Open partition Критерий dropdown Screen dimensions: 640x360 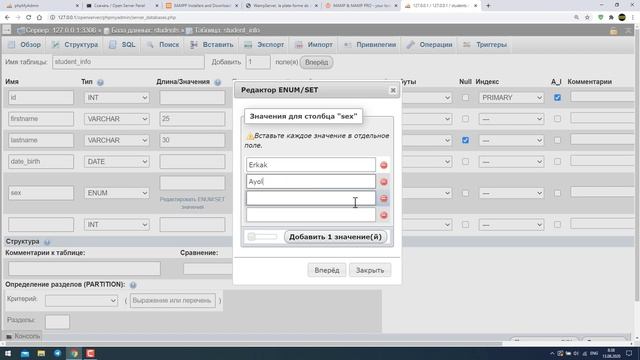[82, 301]
